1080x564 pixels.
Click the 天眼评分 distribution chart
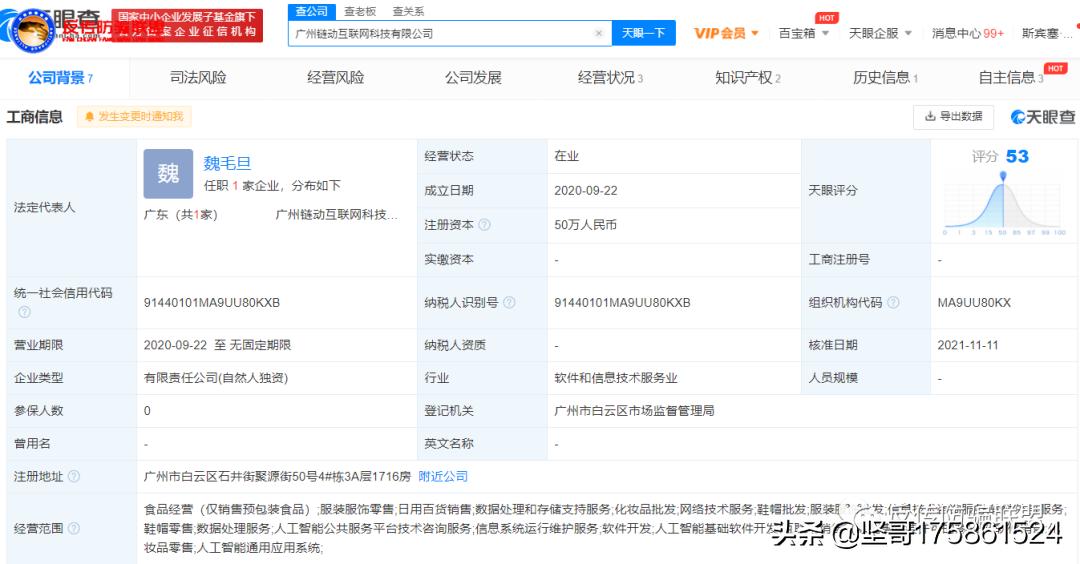pos(1004,203)
